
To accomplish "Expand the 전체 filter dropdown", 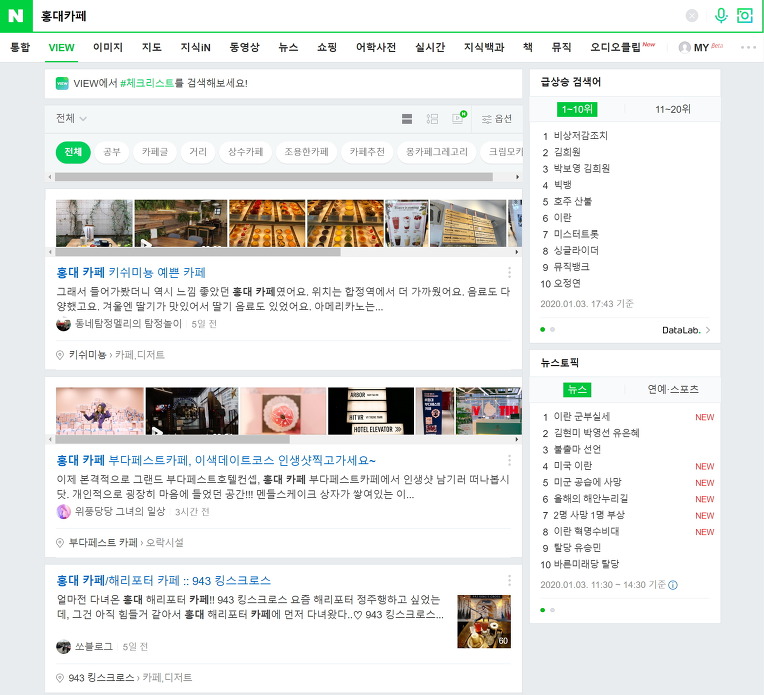I will coord(71,118).
